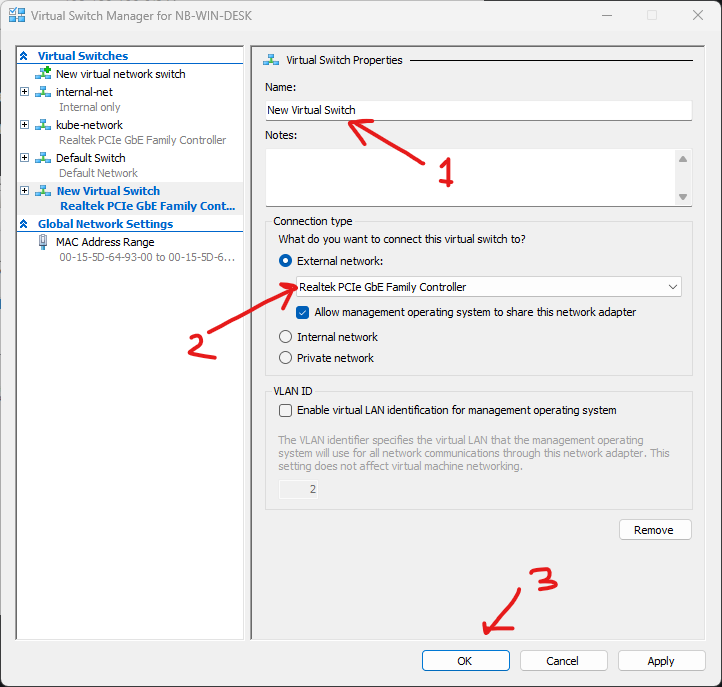Viewport: 722px width, 687px height.
Task: Collapse the Global Network Settings section
Action: (24, 224)
